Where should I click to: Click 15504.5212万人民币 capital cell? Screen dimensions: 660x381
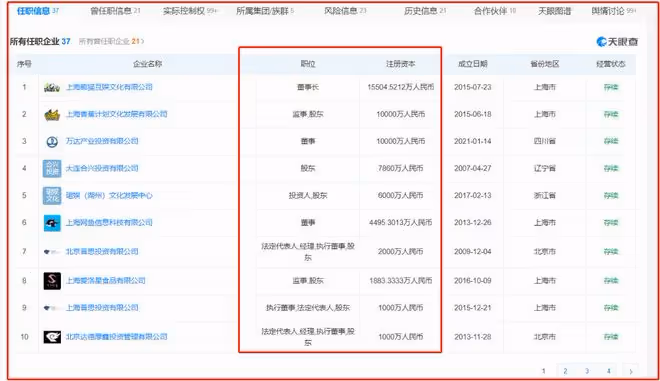pyautogui.click(x=400, y=87)
